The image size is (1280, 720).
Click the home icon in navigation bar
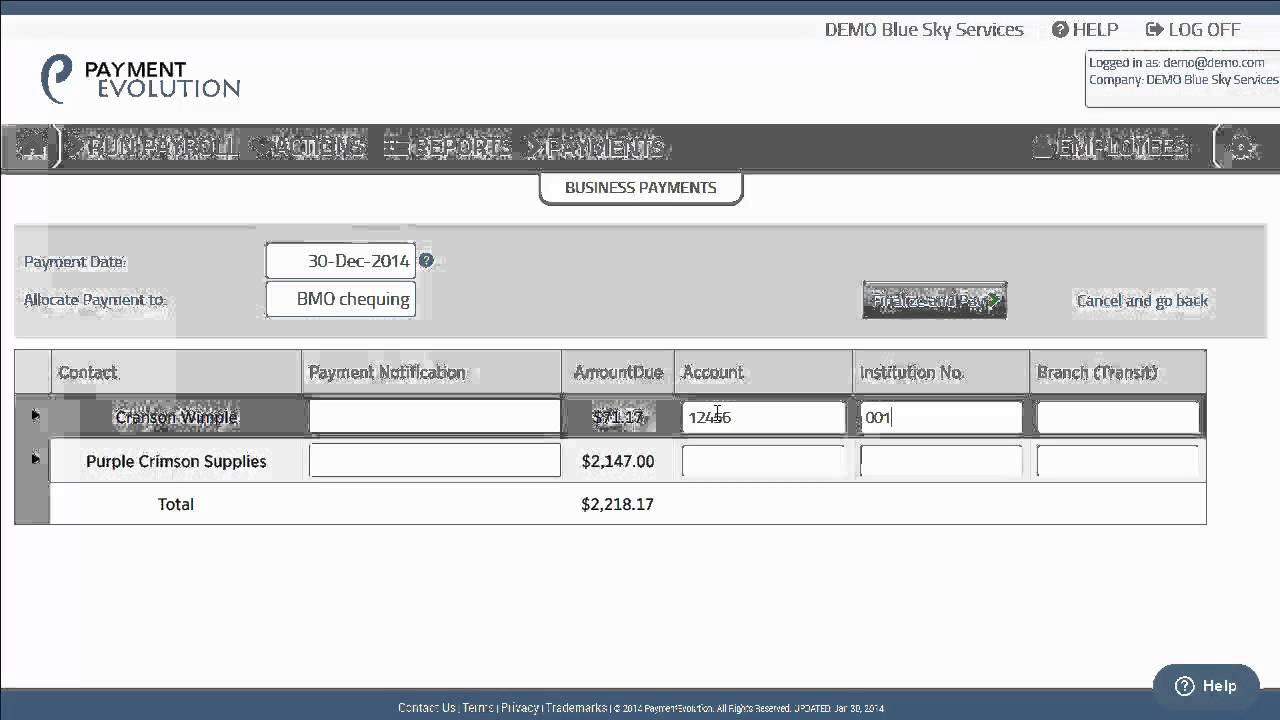(32, 147)
